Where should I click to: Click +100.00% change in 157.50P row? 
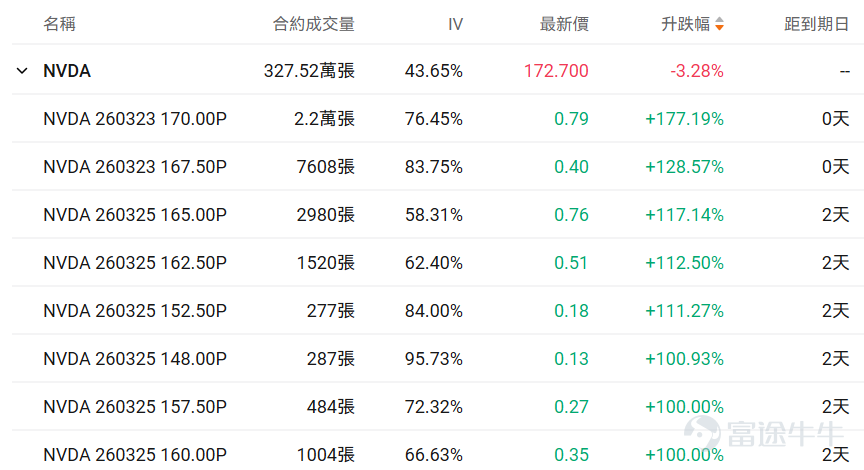coord(684,407)
